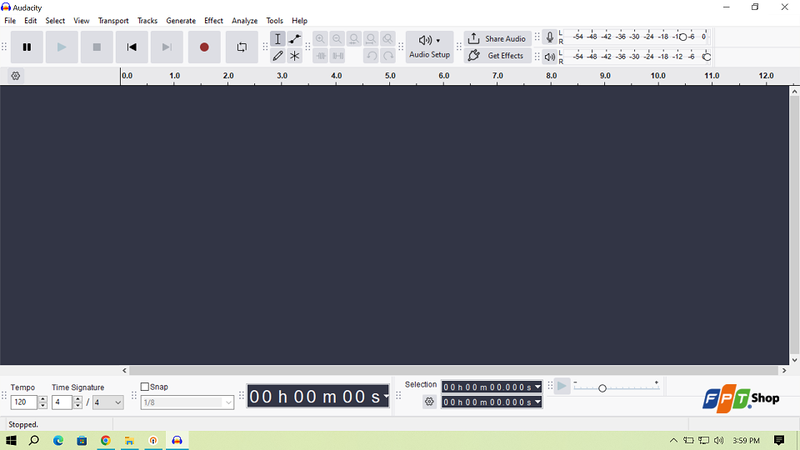Image resolution: width=800 pixels, height=450 pixels.
Task: Adjust the playback level slider knob
Action: pos(707,57)
